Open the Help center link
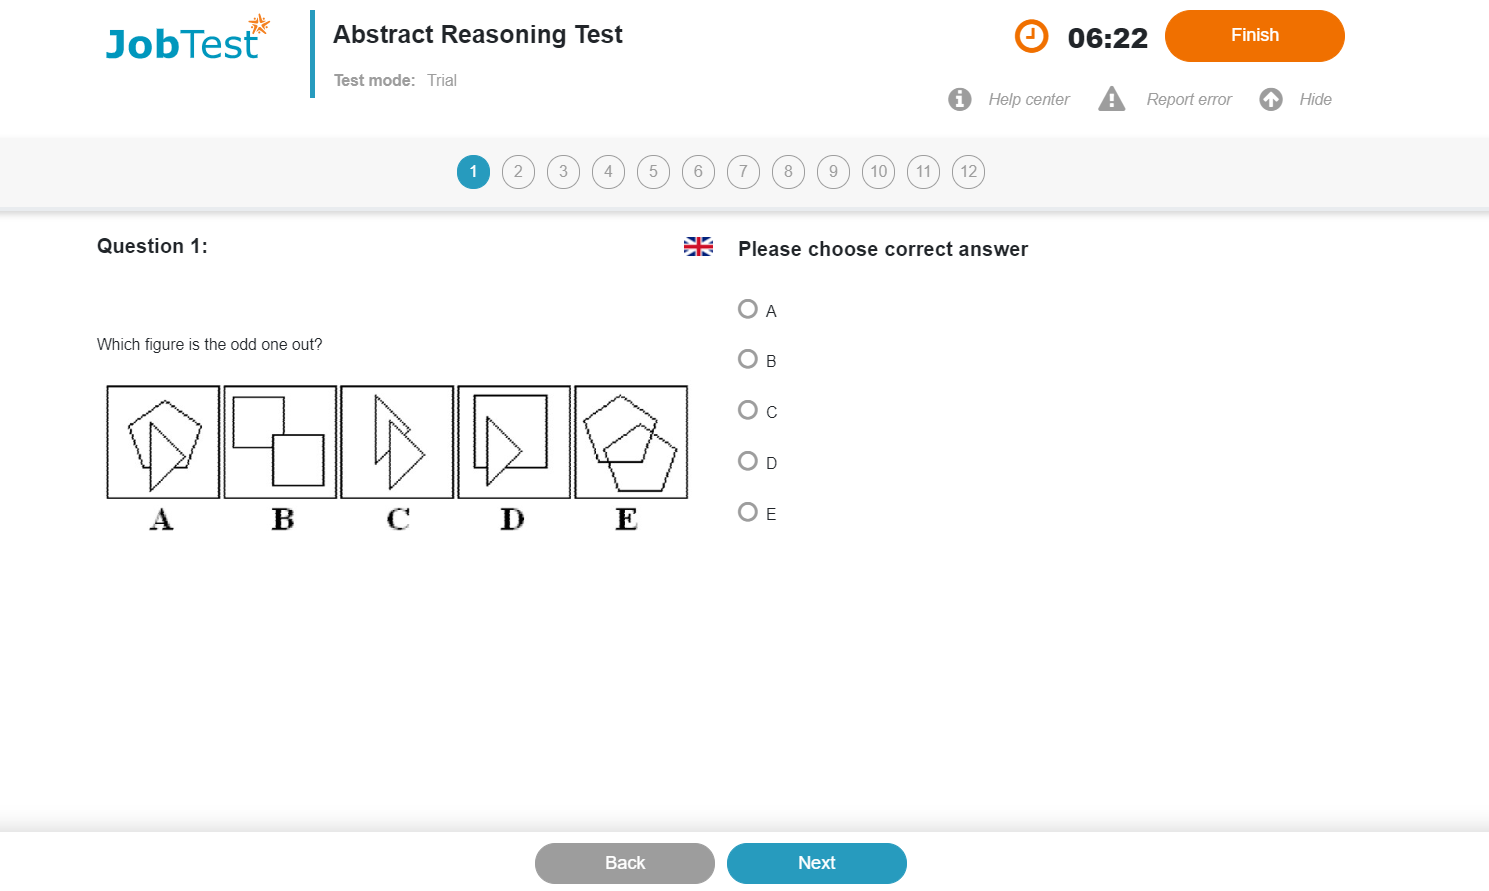The width and height of the screenshot is (1489, 891). pos(1028,99)
